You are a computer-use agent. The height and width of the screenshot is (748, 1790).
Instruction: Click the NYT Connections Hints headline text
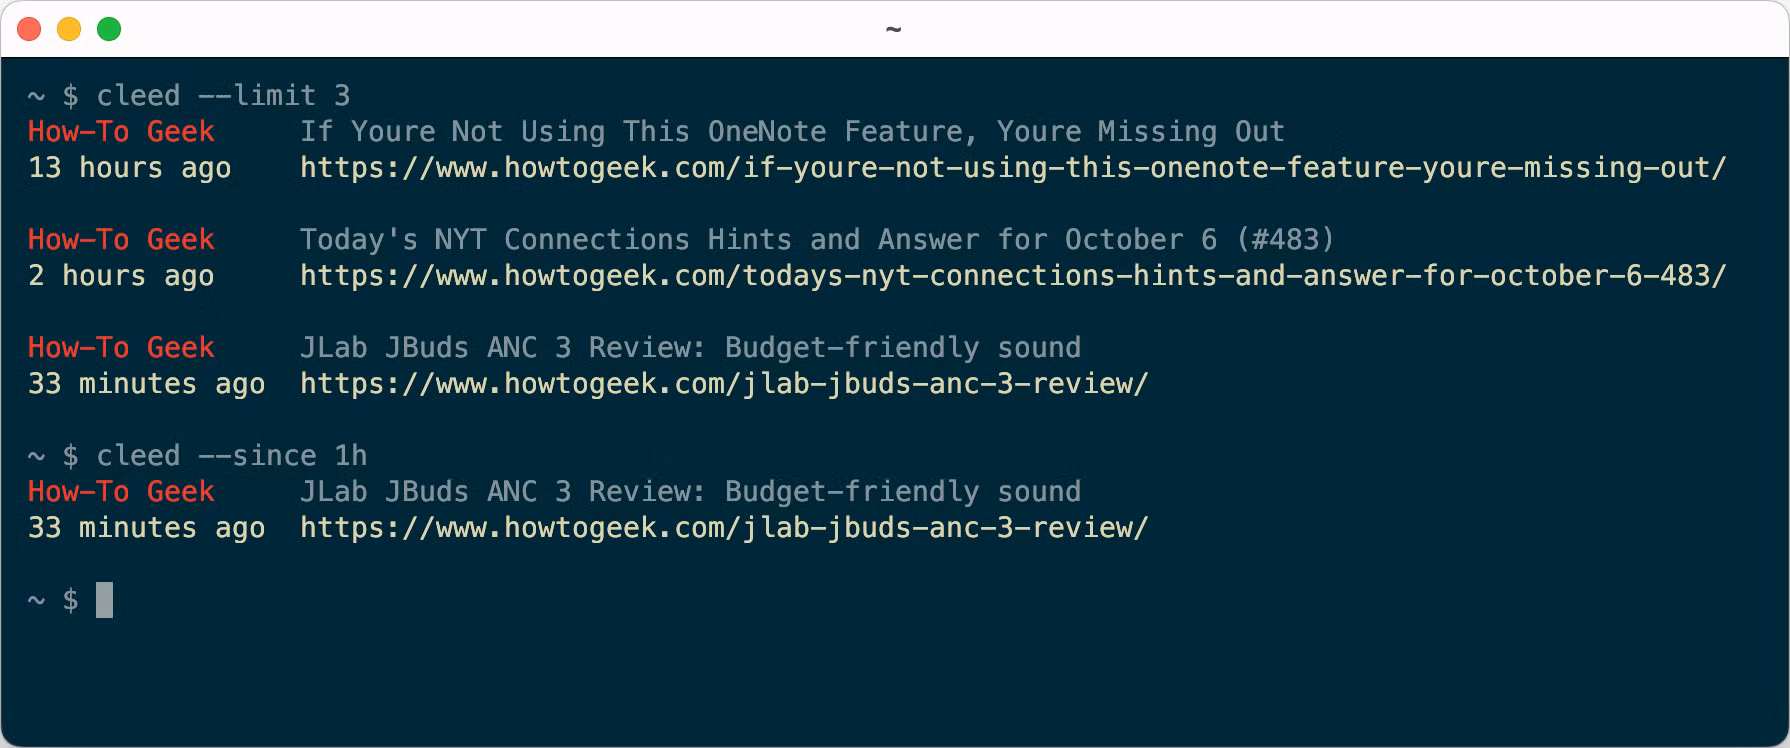(x=816, y=240)
